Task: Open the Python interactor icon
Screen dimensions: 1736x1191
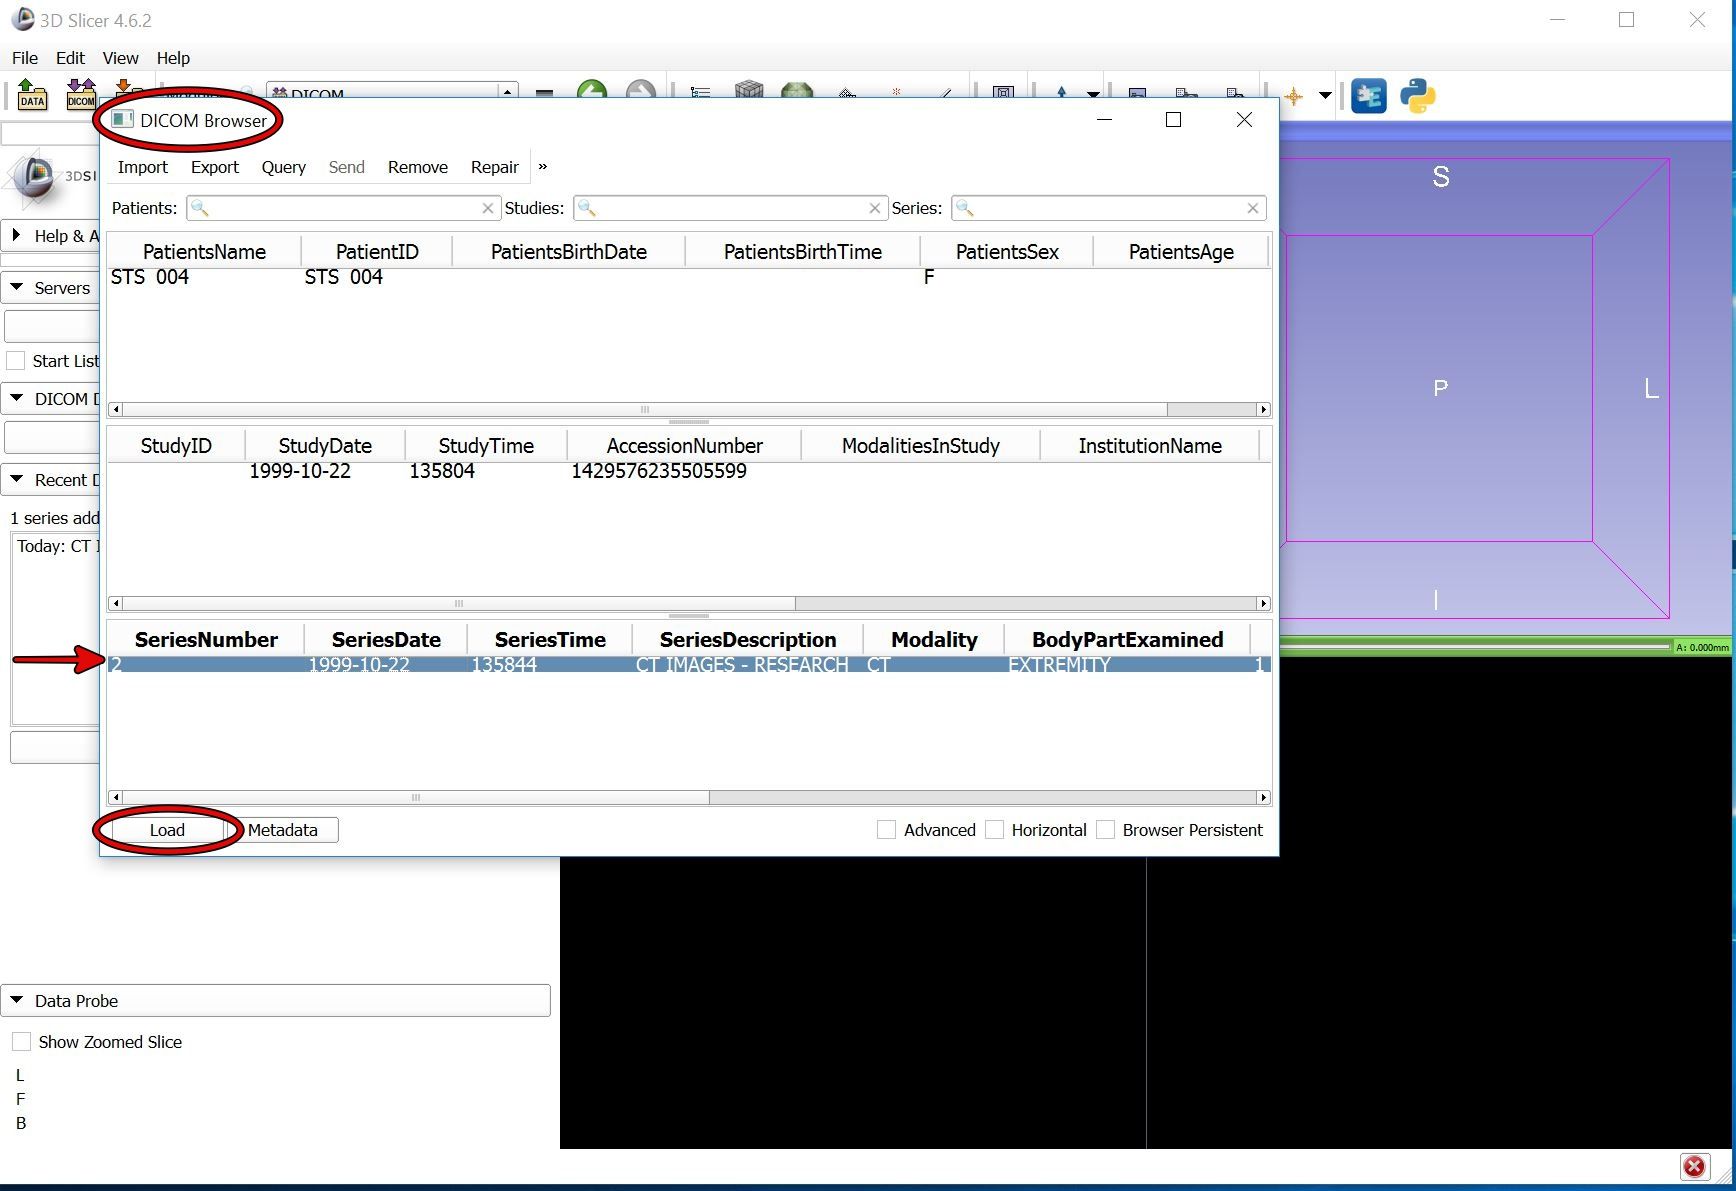Action: (x=1417, y=96)
